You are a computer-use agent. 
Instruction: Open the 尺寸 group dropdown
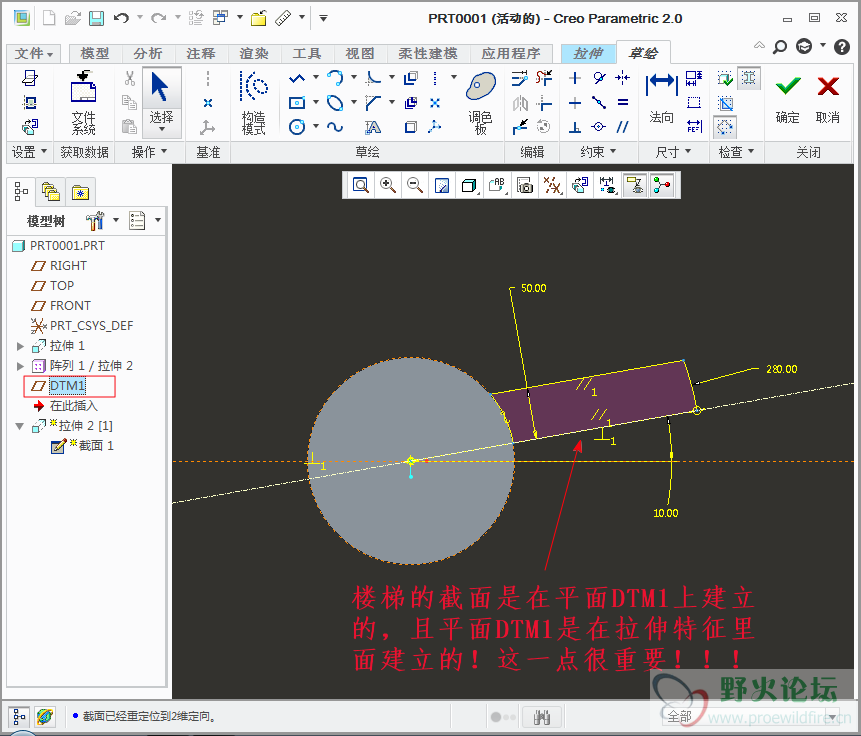coord(673,152)
